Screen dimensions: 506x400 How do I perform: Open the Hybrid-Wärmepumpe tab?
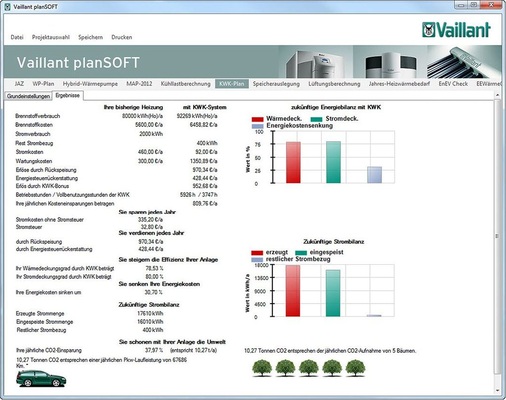pyautogui.click(x=90, y=84)
